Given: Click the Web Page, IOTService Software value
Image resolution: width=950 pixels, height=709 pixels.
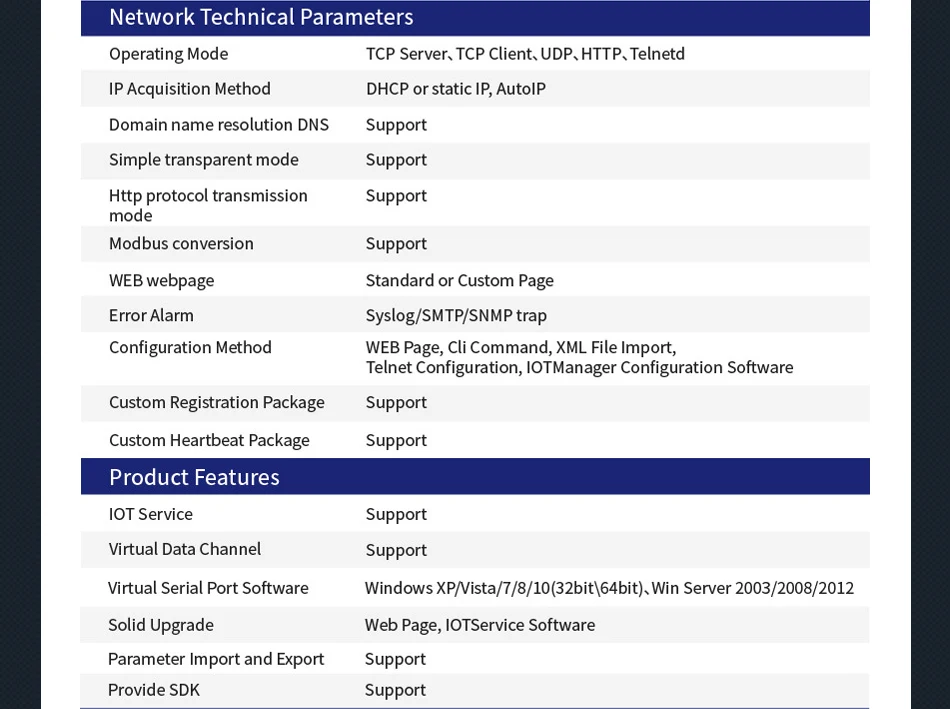Looking at the screenshot, I should (480, 626).
